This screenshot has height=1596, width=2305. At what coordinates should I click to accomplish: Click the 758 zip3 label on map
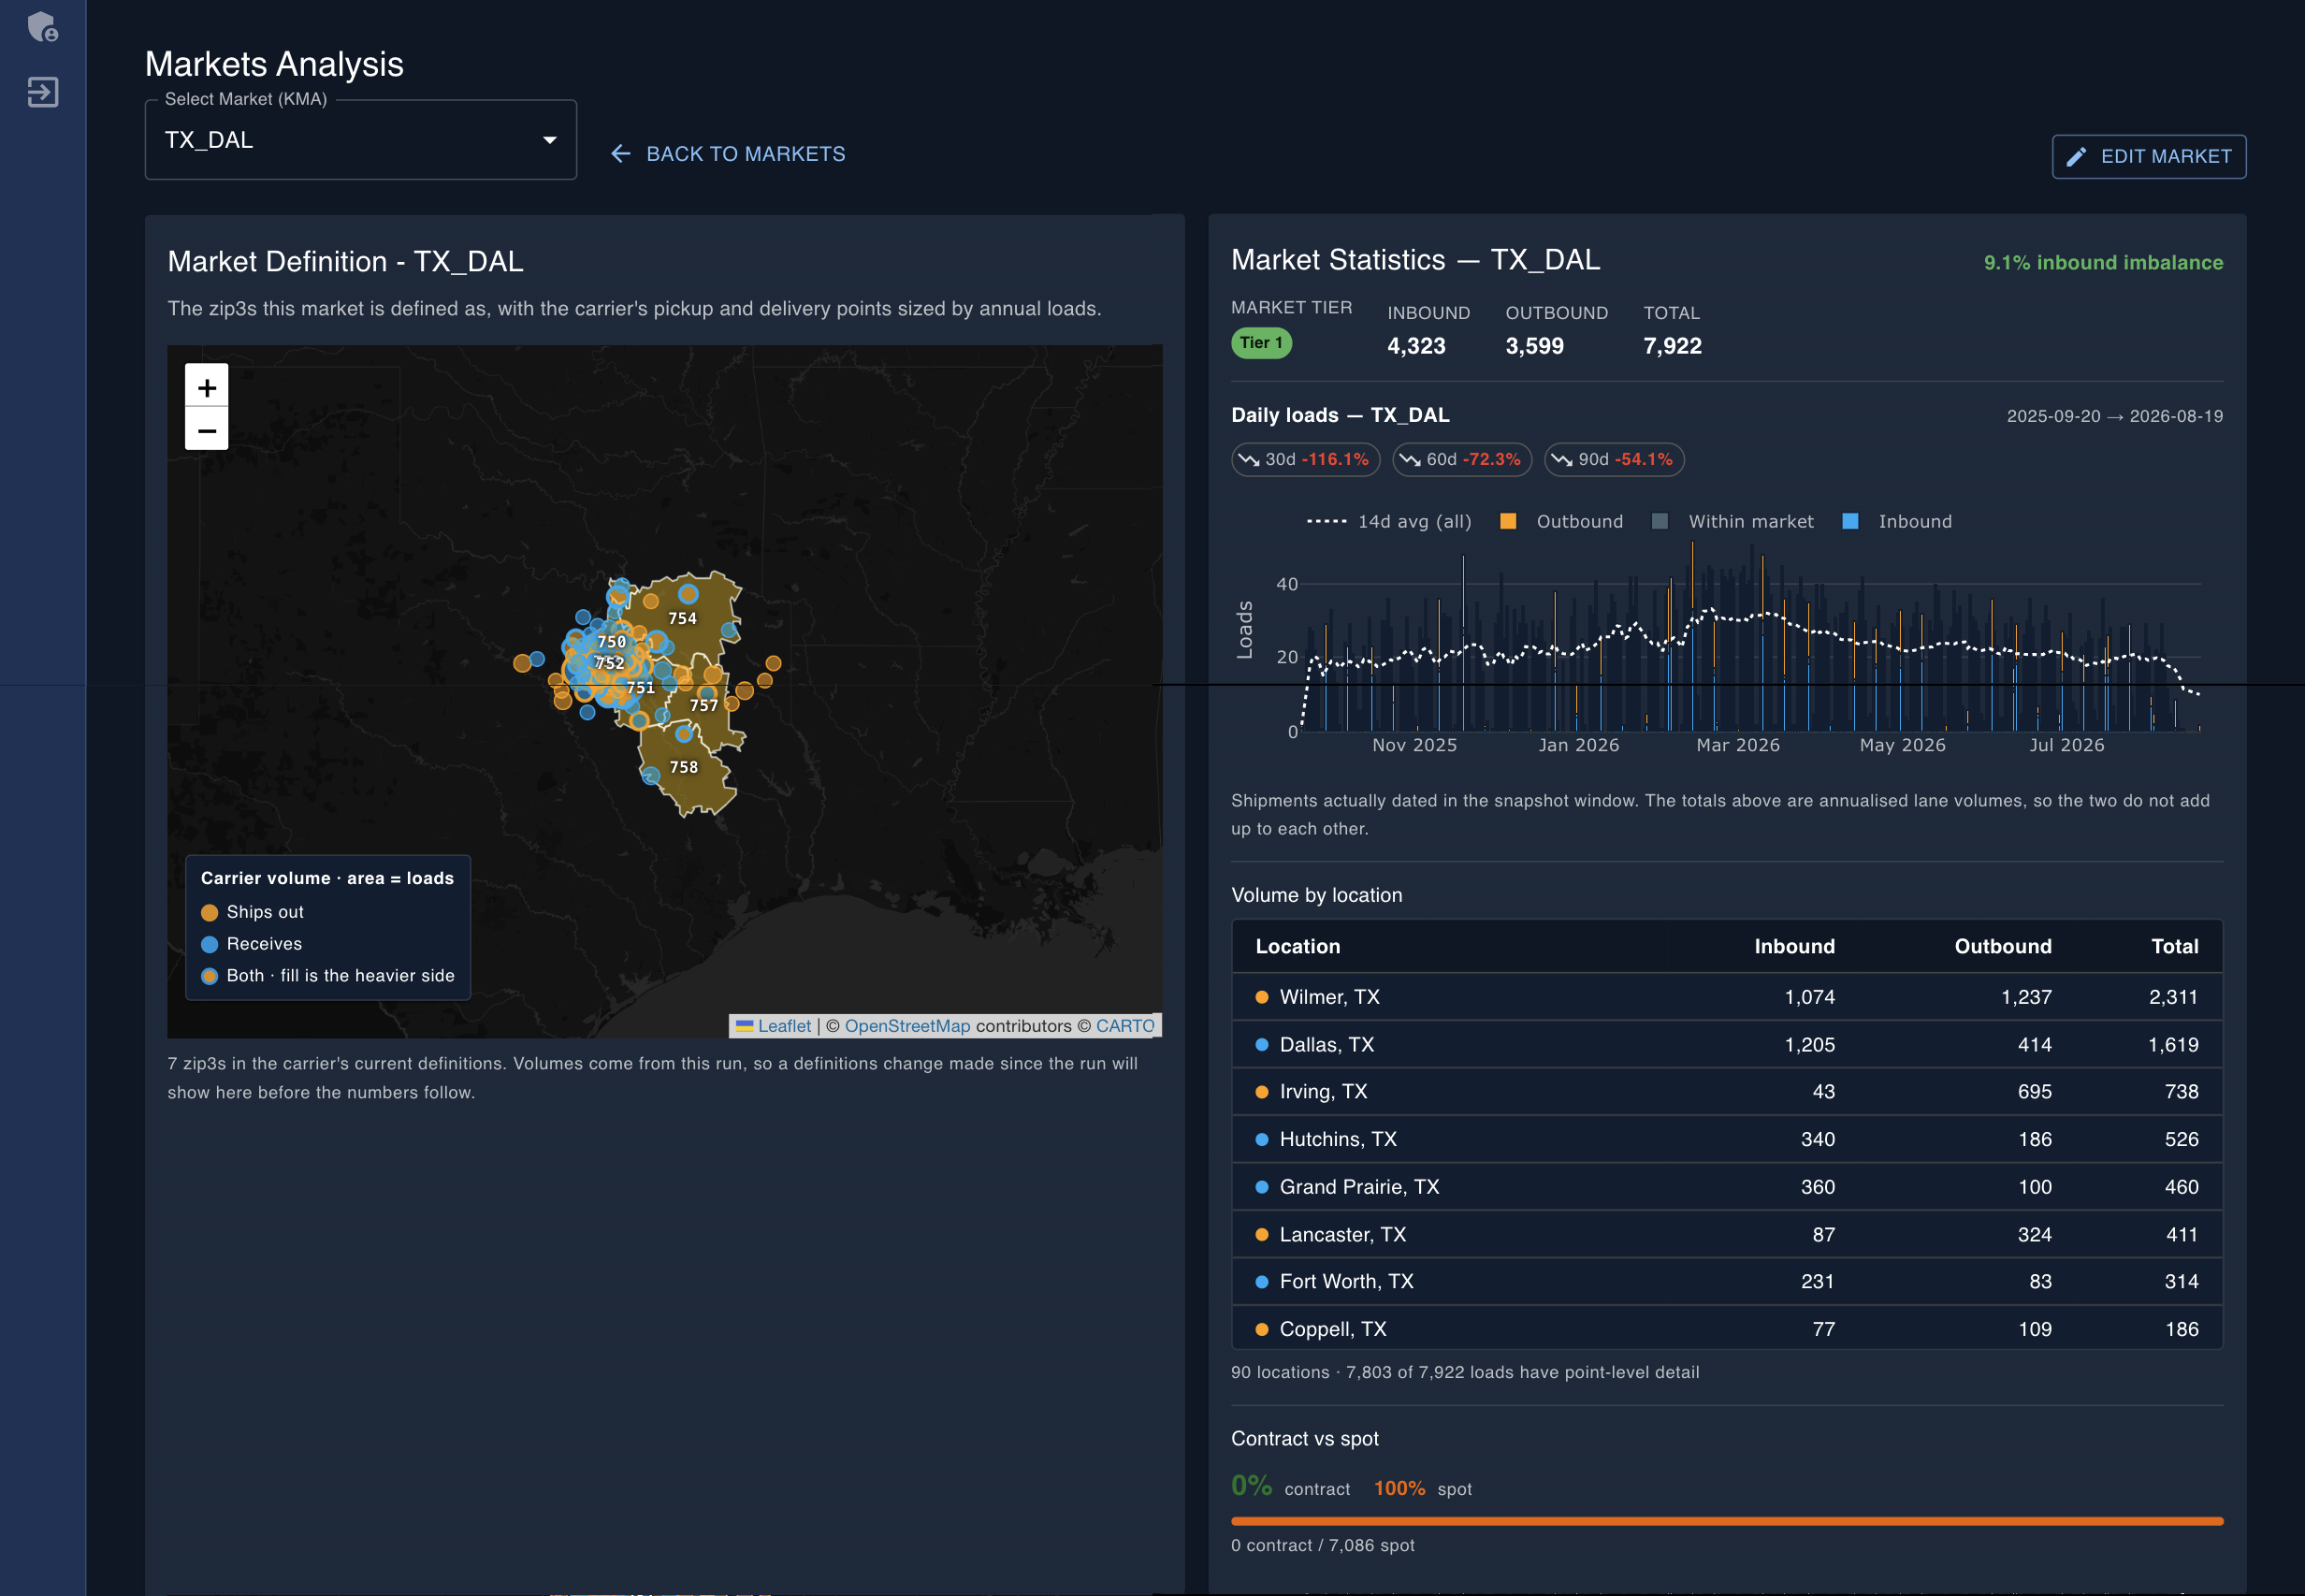point(684,768)
